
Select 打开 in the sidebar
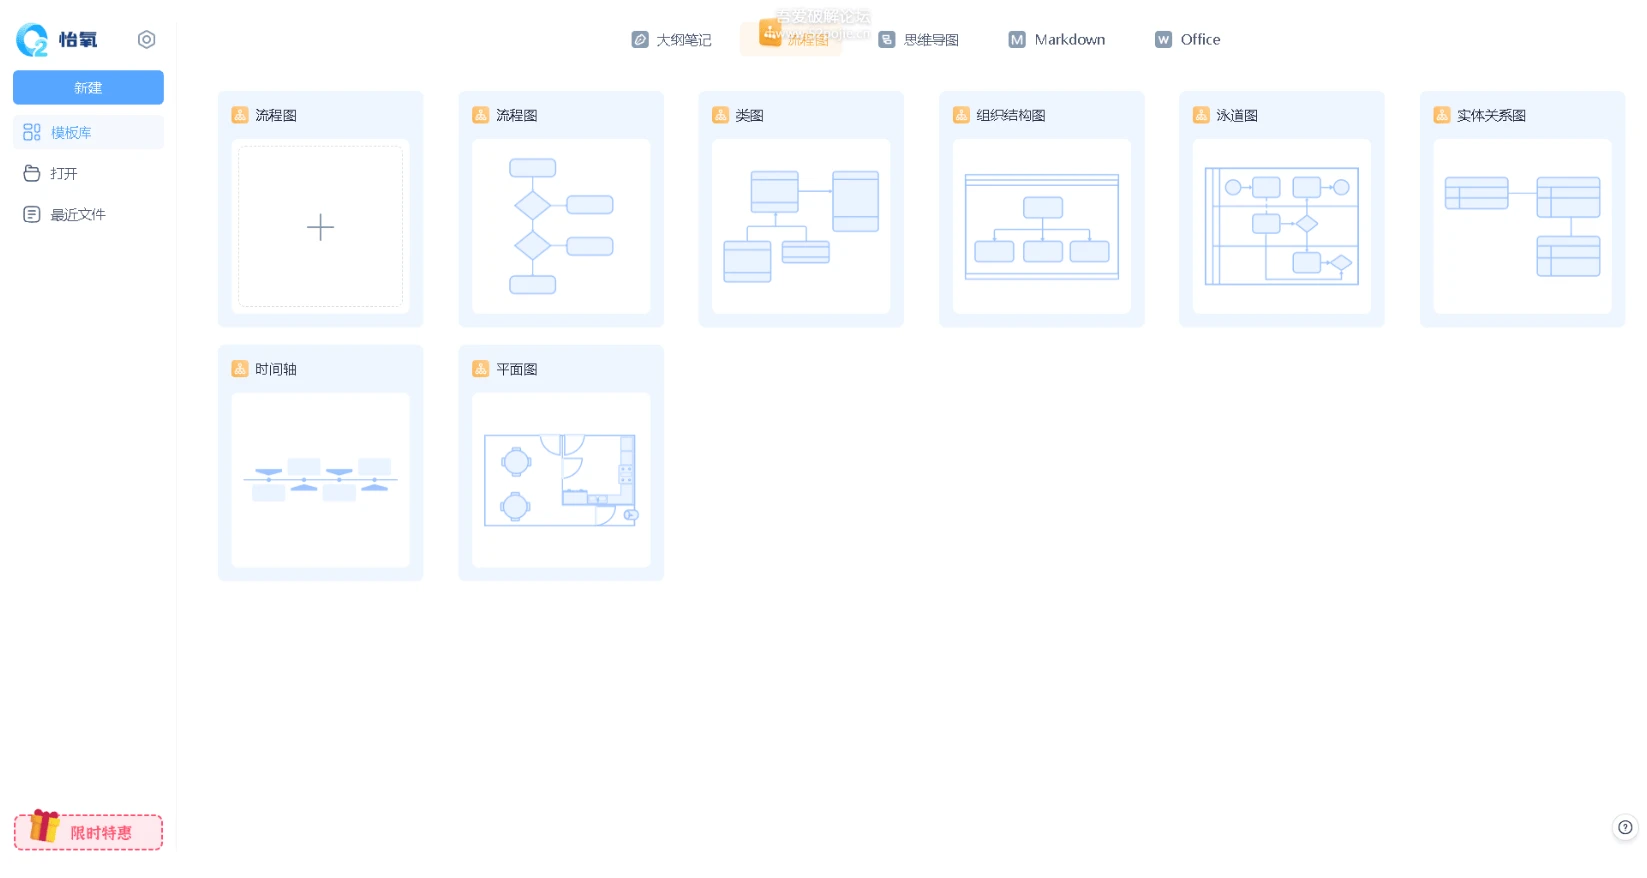[88, 173]
